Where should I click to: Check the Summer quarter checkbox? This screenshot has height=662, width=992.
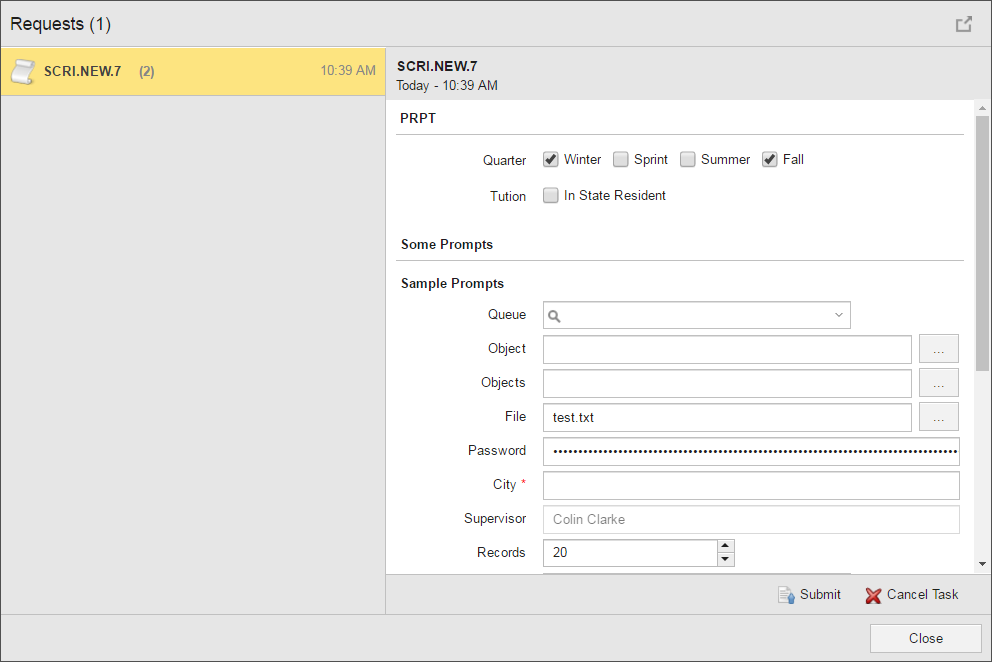(688, 159)
